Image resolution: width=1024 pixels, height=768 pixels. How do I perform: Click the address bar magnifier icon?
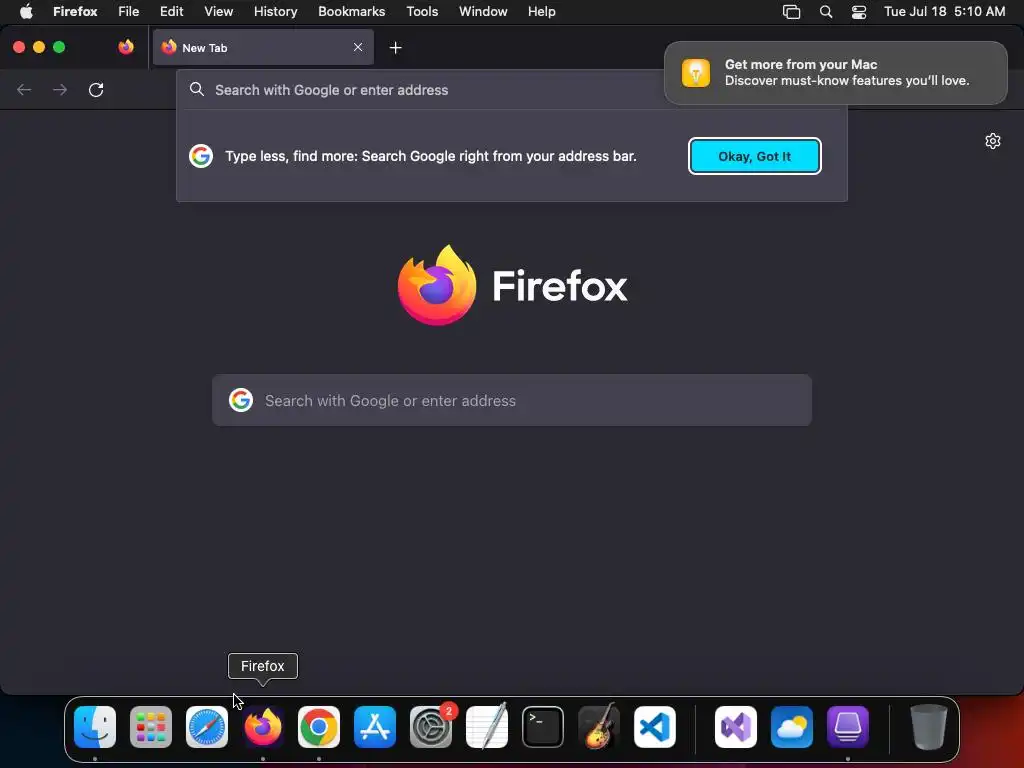click(197, 89)
